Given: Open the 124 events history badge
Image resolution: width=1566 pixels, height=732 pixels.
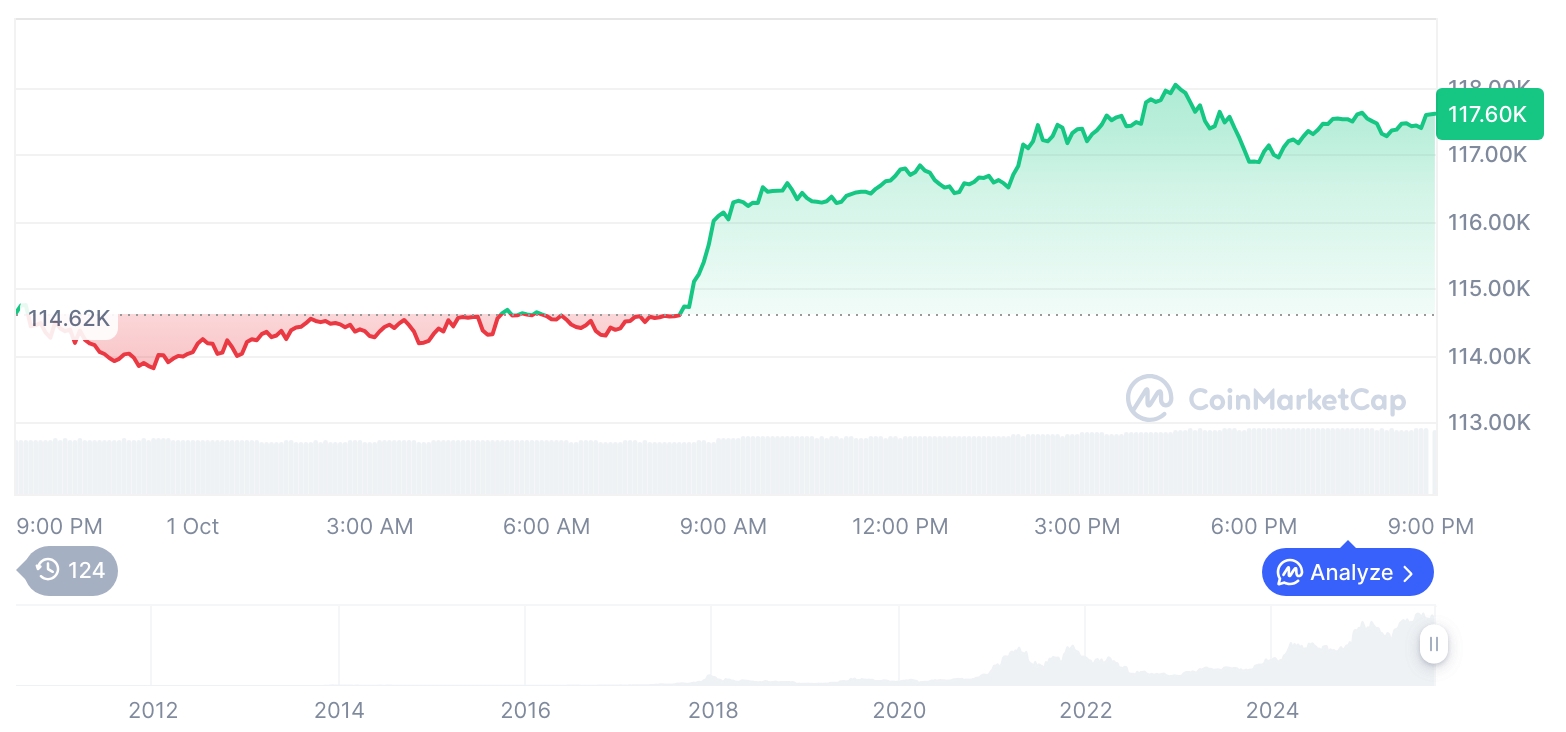Looking at the screenshot, I should (x=70, y=571).
